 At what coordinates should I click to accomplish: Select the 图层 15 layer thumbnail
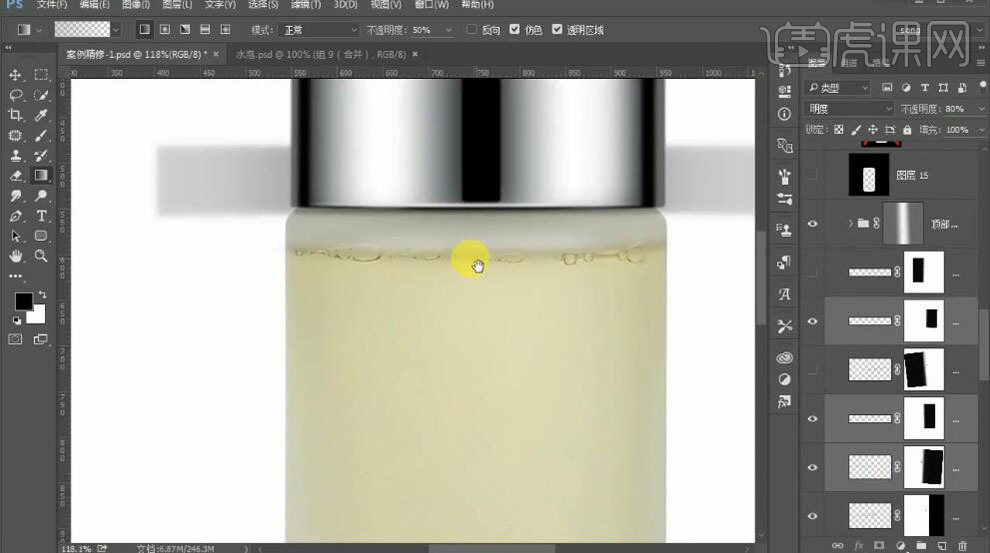click(x=869, y=175)
